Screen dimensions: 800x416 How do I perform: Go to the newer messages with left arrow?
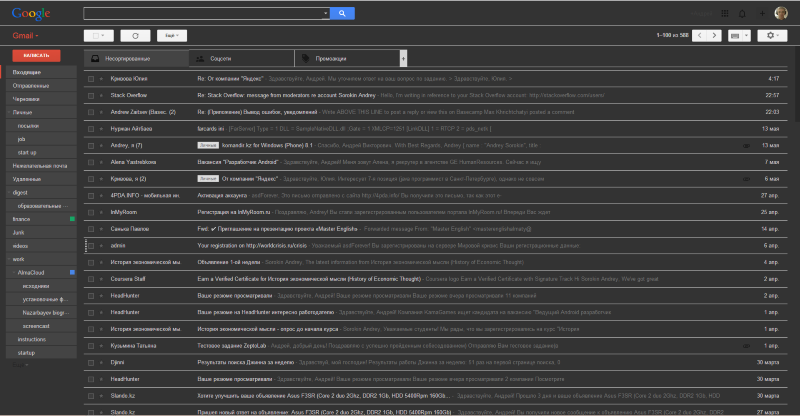coord(699,35)
